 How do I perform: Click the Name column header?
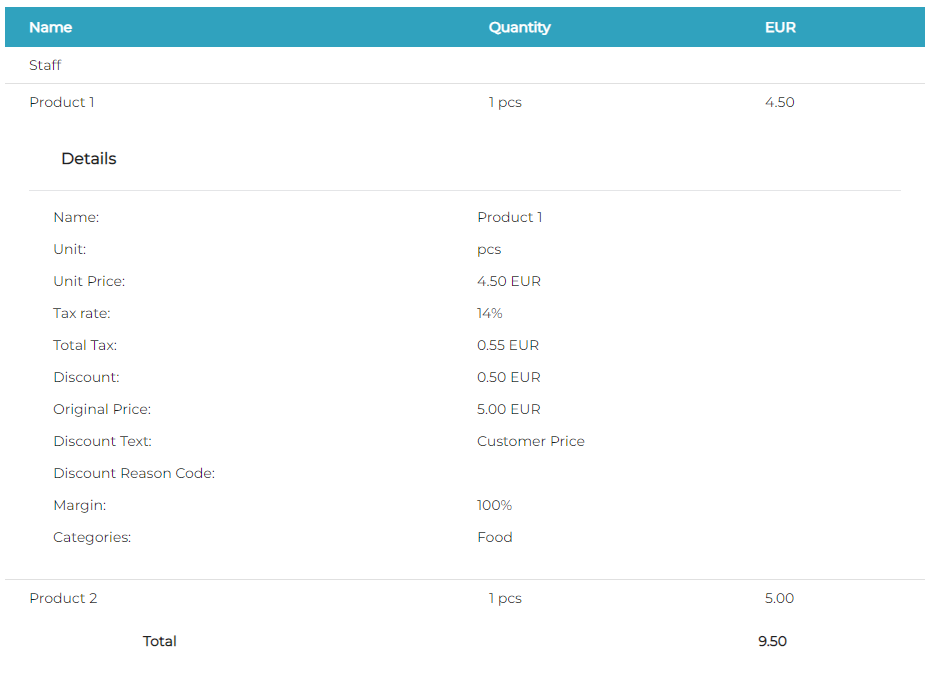(x=51, y=28)
